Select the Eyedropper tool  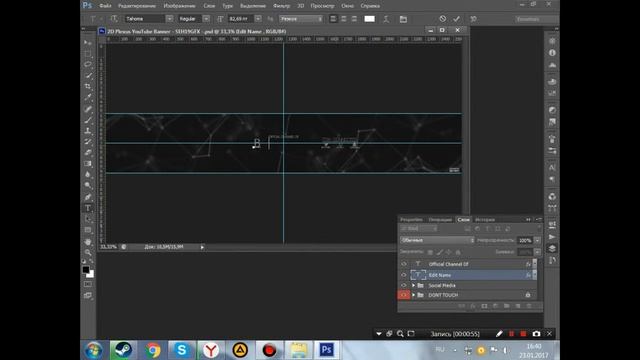[x=88, y=98]
